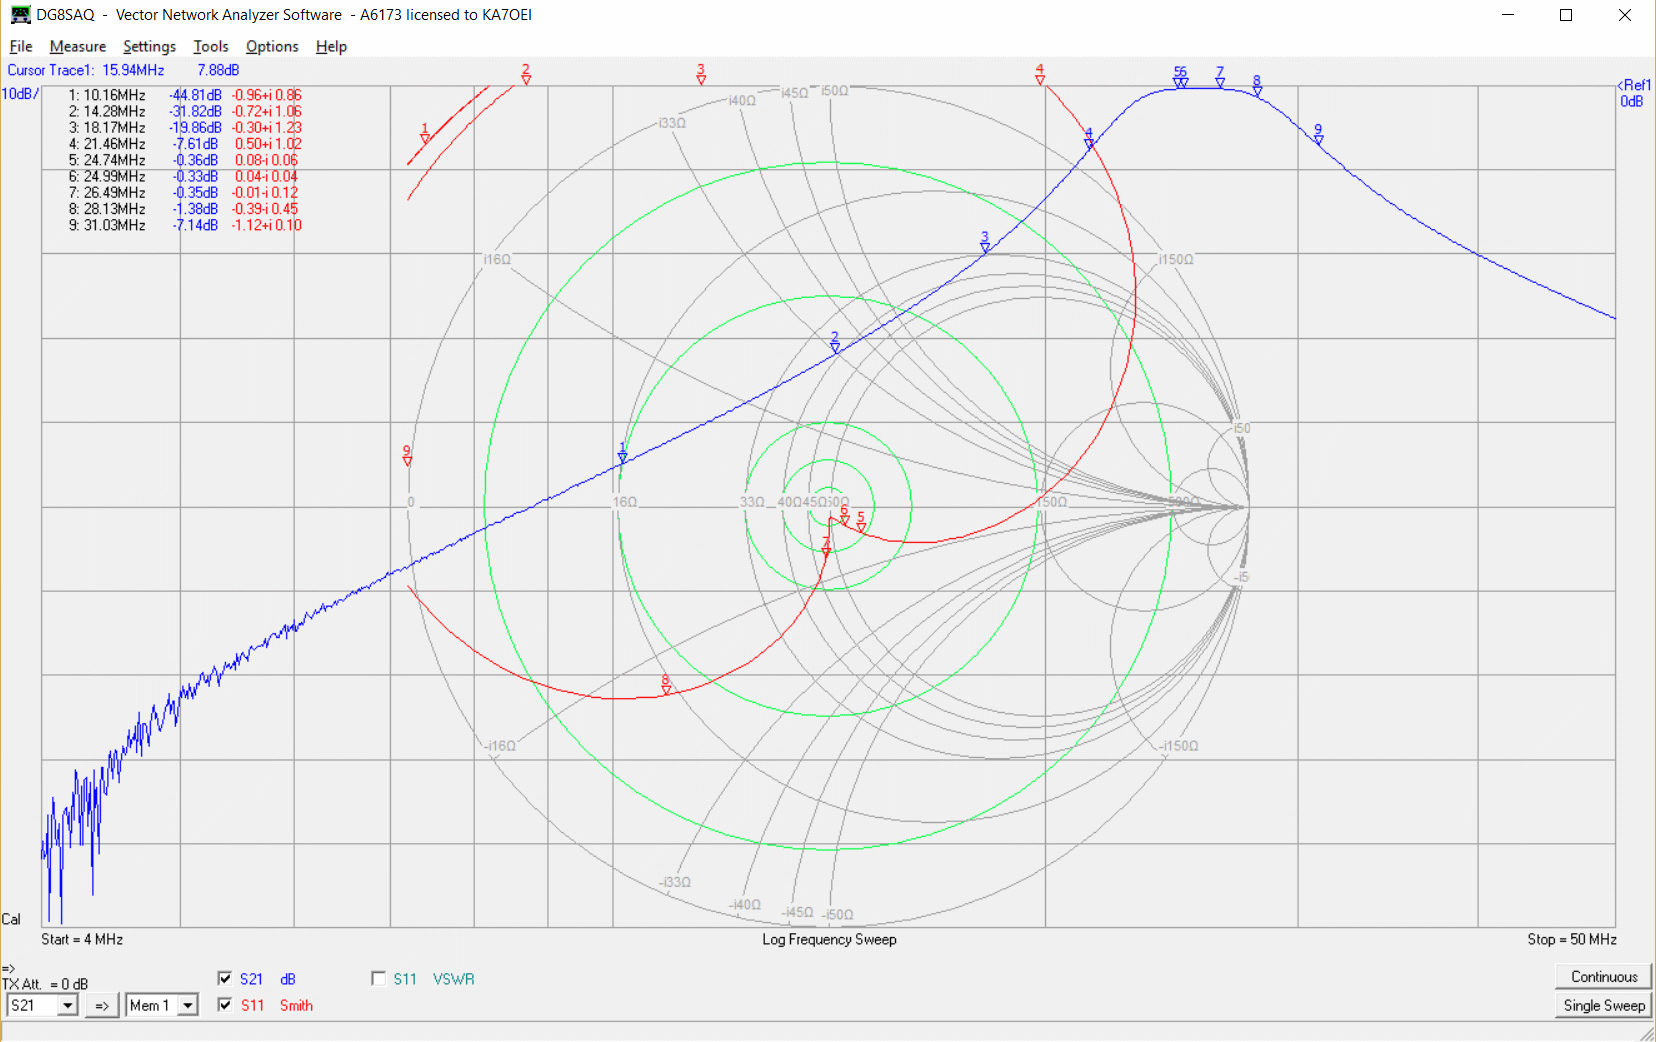This screenshot has height=1042, width=1656.
Task: Click the Cursor Trace1 readout
Action: pos(123,70)
